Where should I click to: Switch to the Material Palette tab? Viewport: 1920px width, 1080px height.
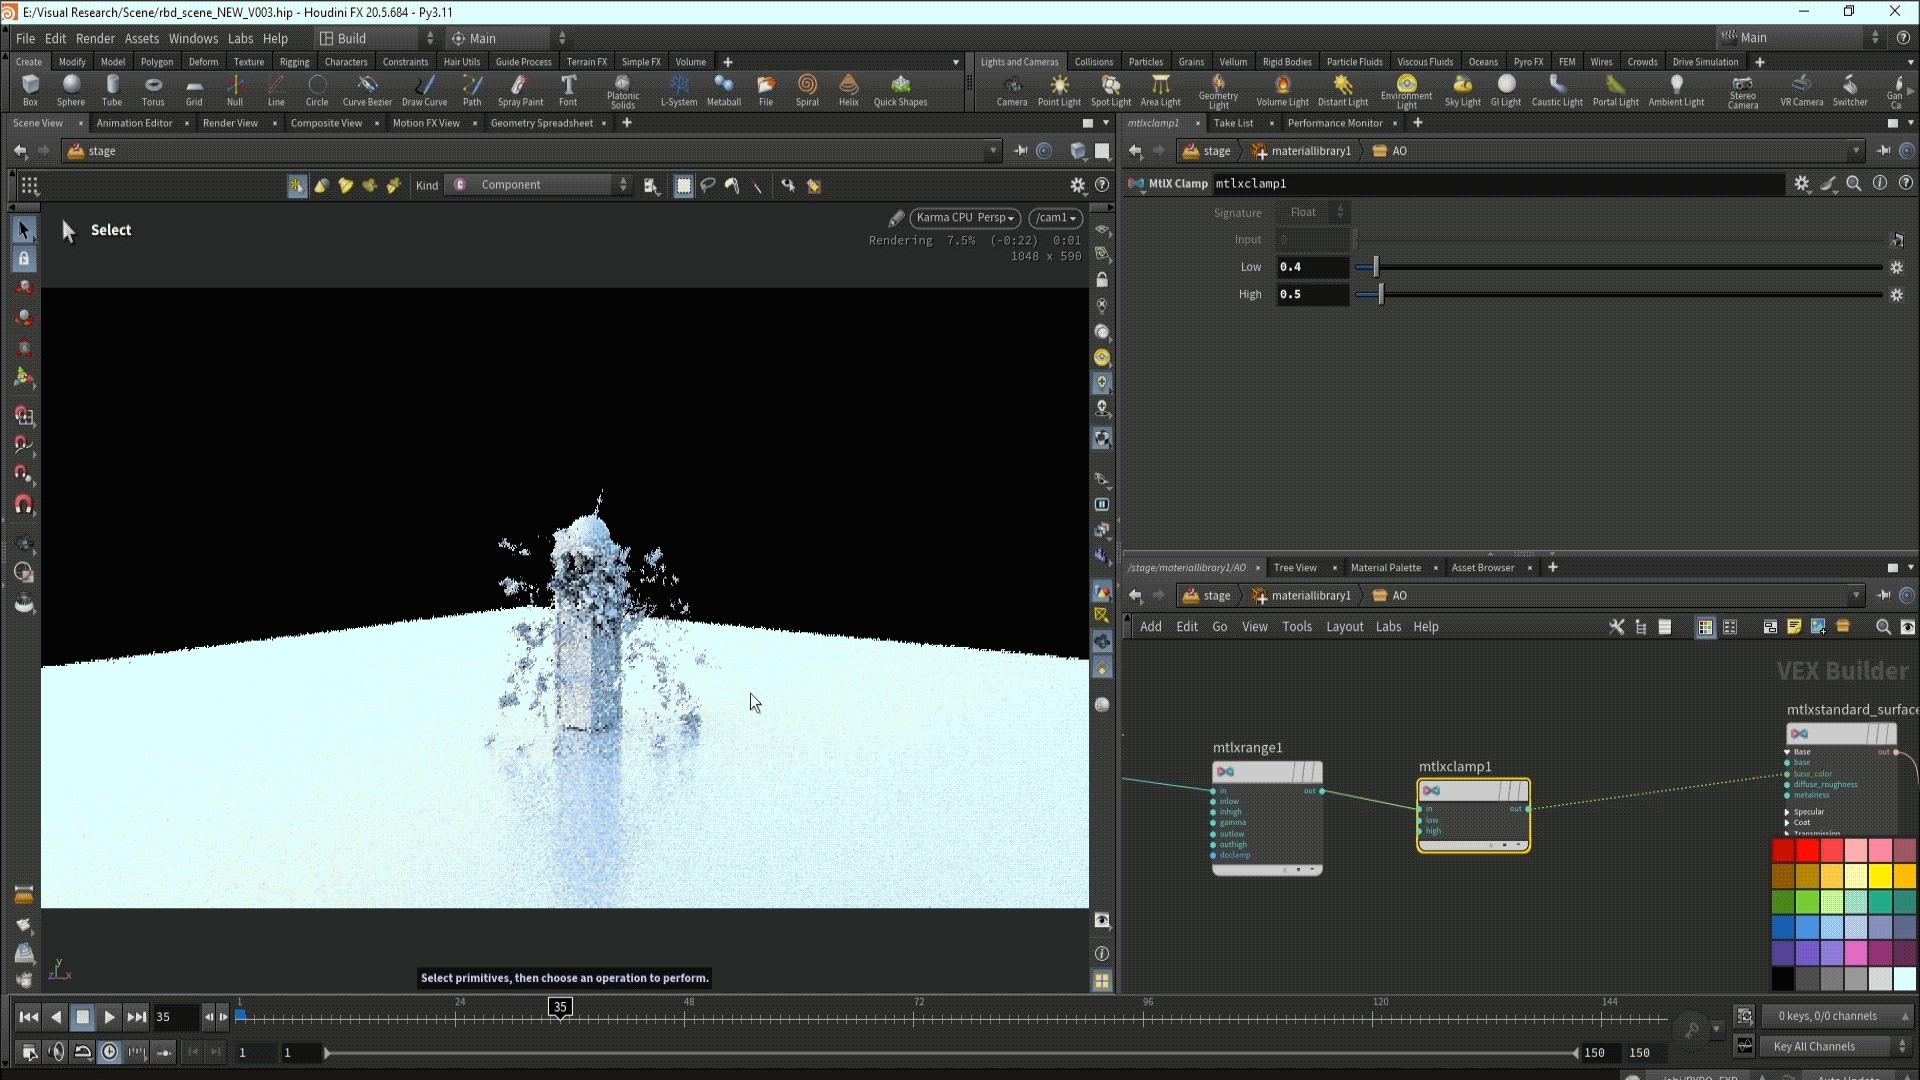coord(1385,568)
